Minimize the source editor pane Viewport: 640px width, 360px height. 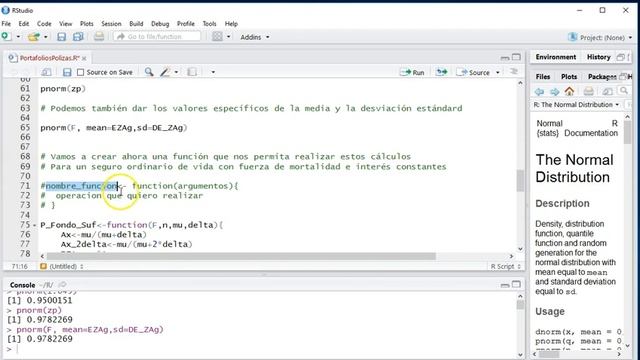pyautogui.click(x=505, y=58)
